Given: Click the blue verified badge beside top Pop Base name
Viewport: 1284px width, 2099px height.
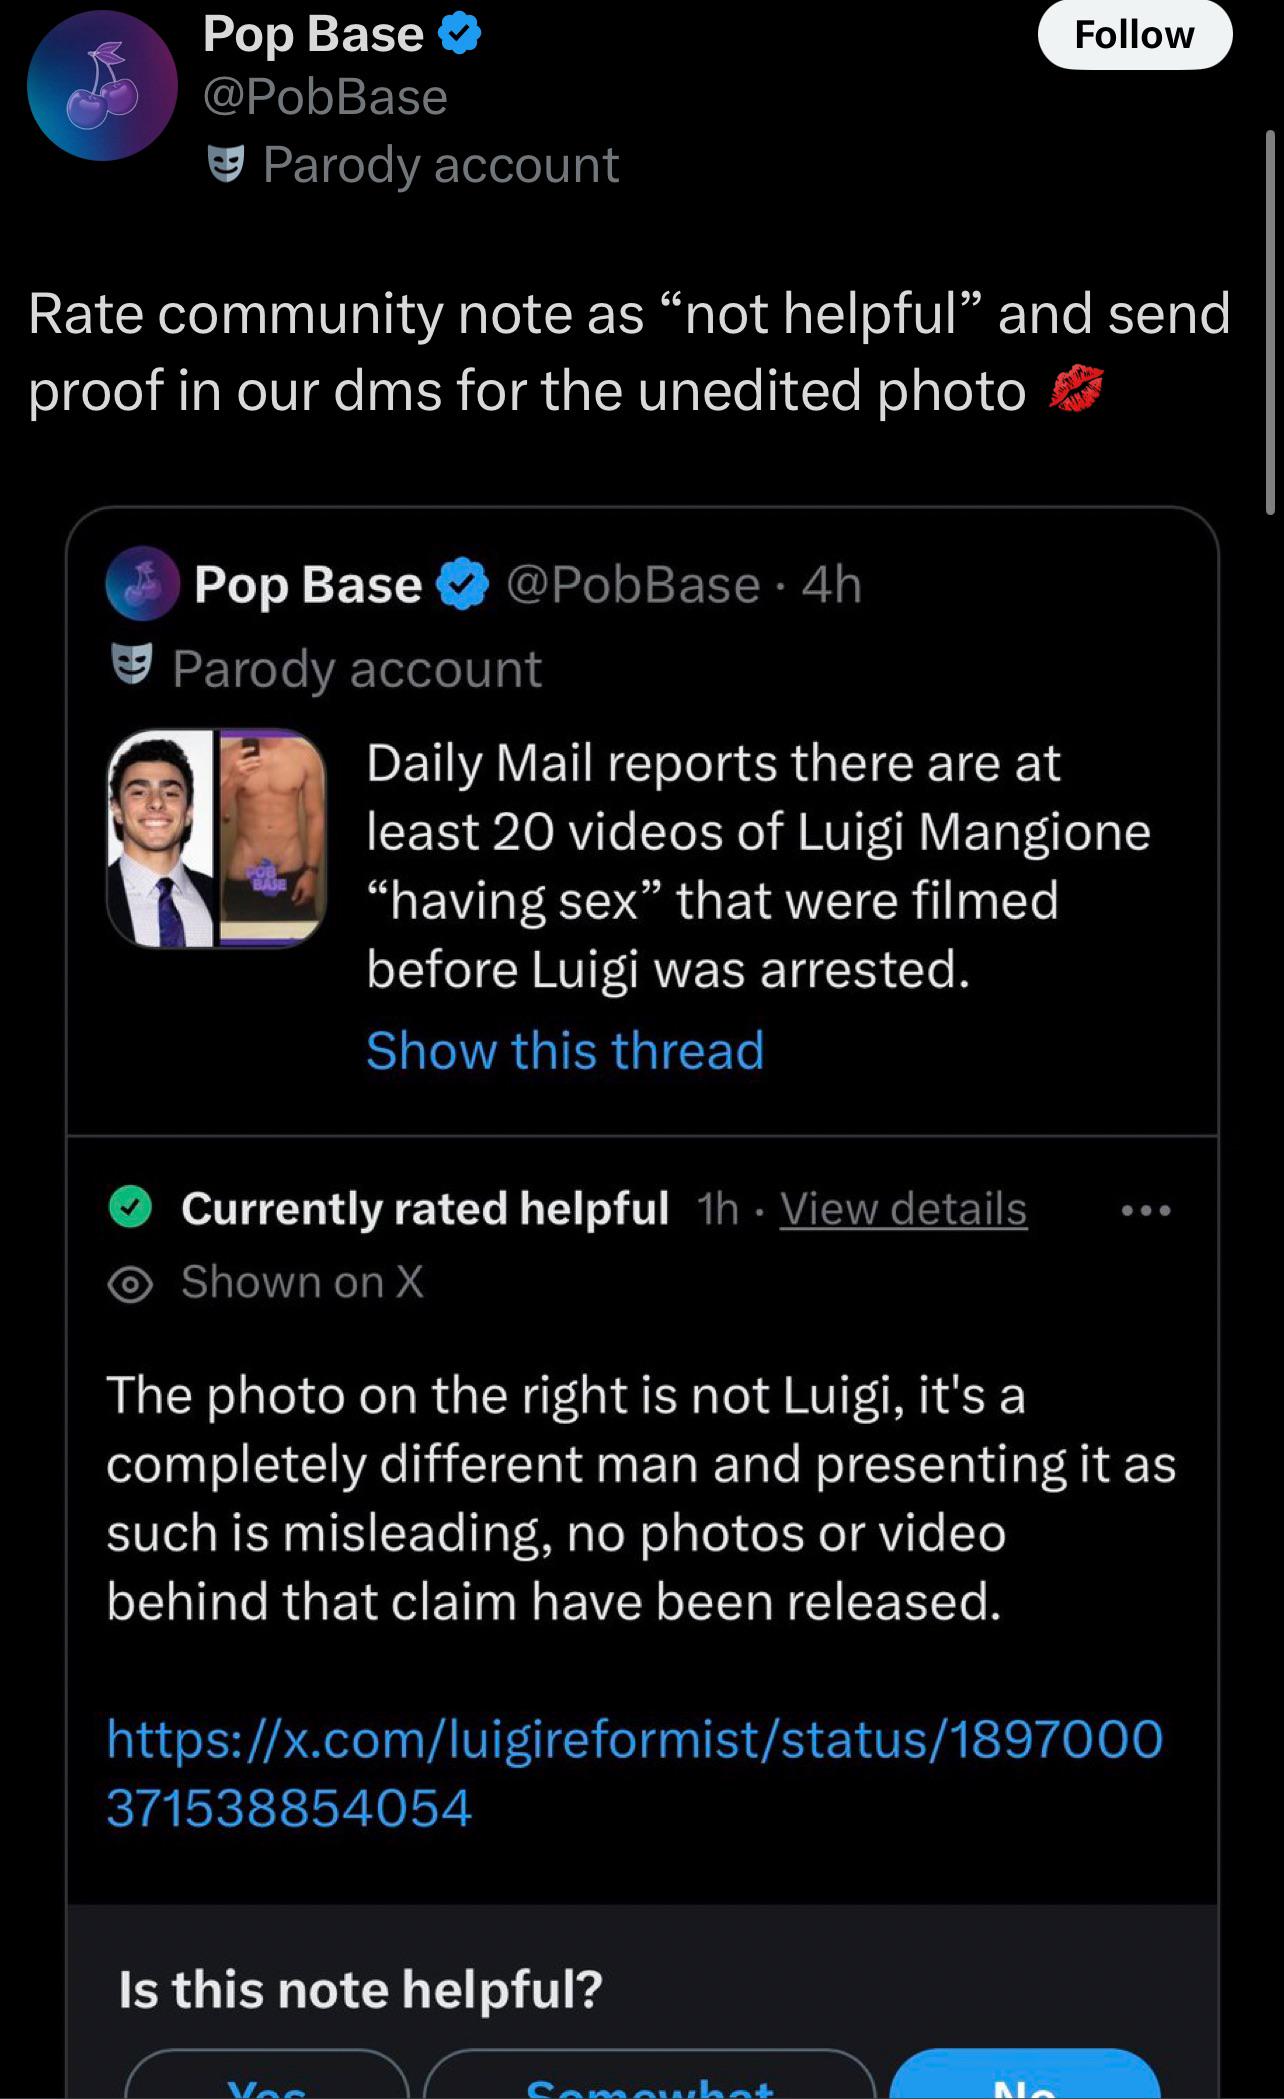Looking at the screenshot, I should [x=460, y=35].
